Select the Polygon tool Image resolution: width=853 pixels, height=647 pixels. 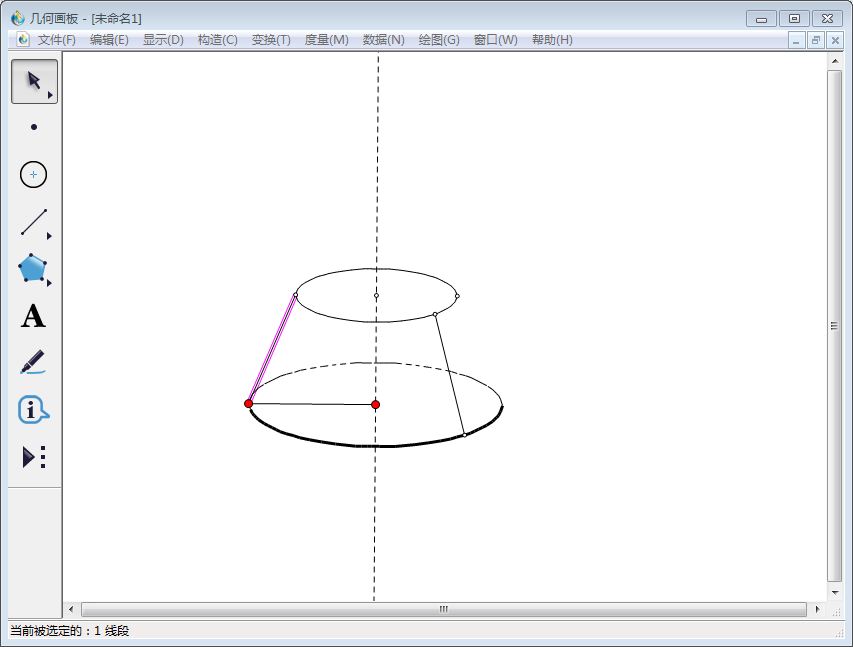(34, 269)
